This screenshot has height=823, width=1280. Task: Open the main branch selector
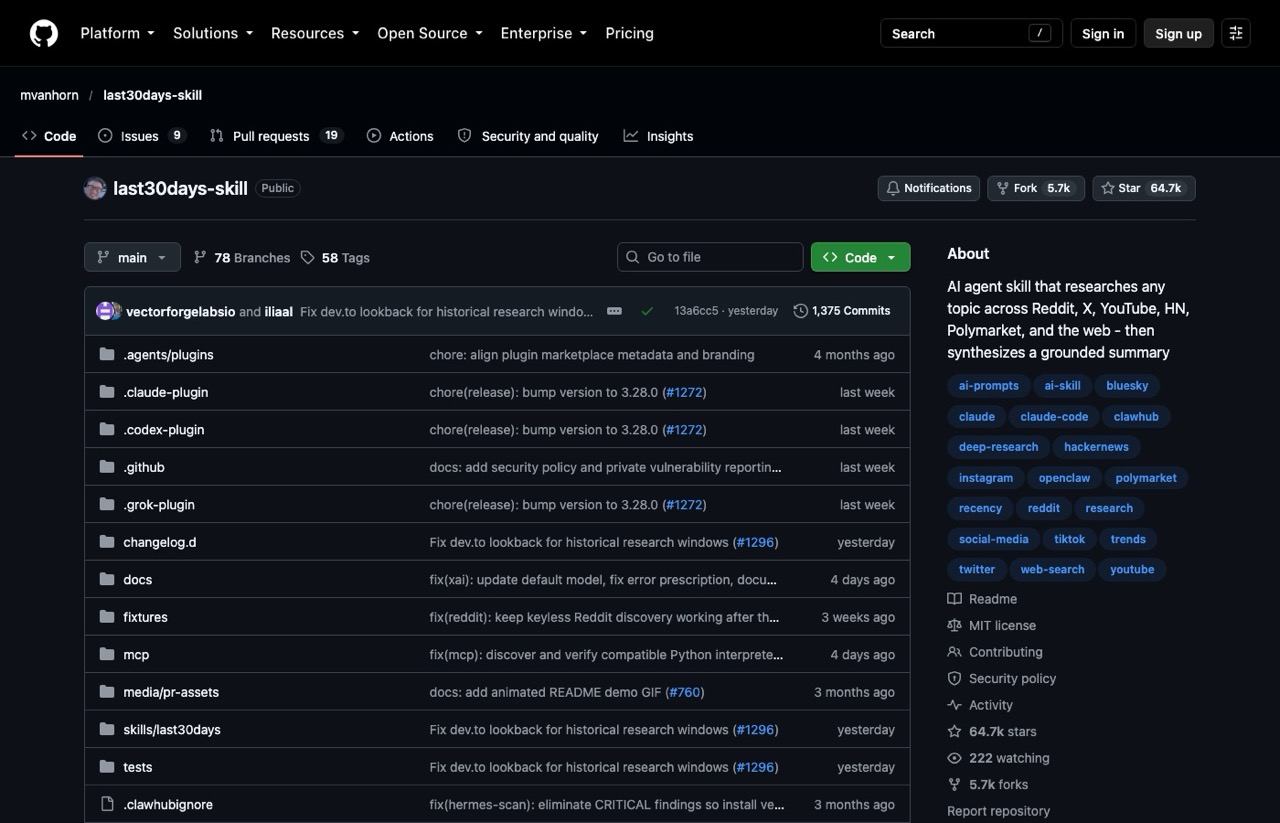(x=132, y=257)
